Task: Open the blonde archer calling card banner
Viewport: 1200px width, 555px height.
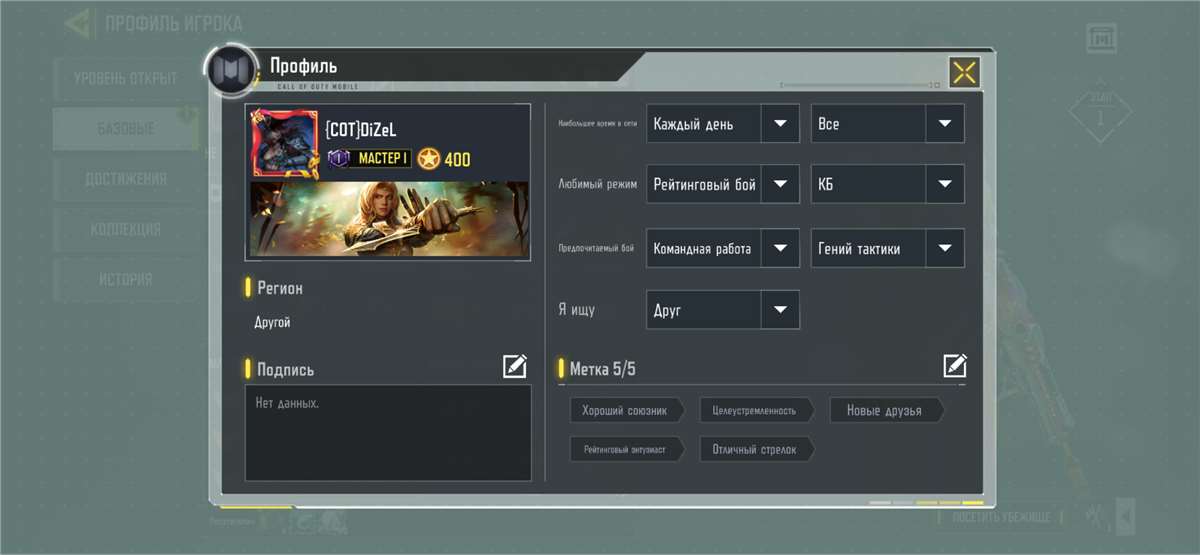Action: pyautogui.click(x=389, y=217)
